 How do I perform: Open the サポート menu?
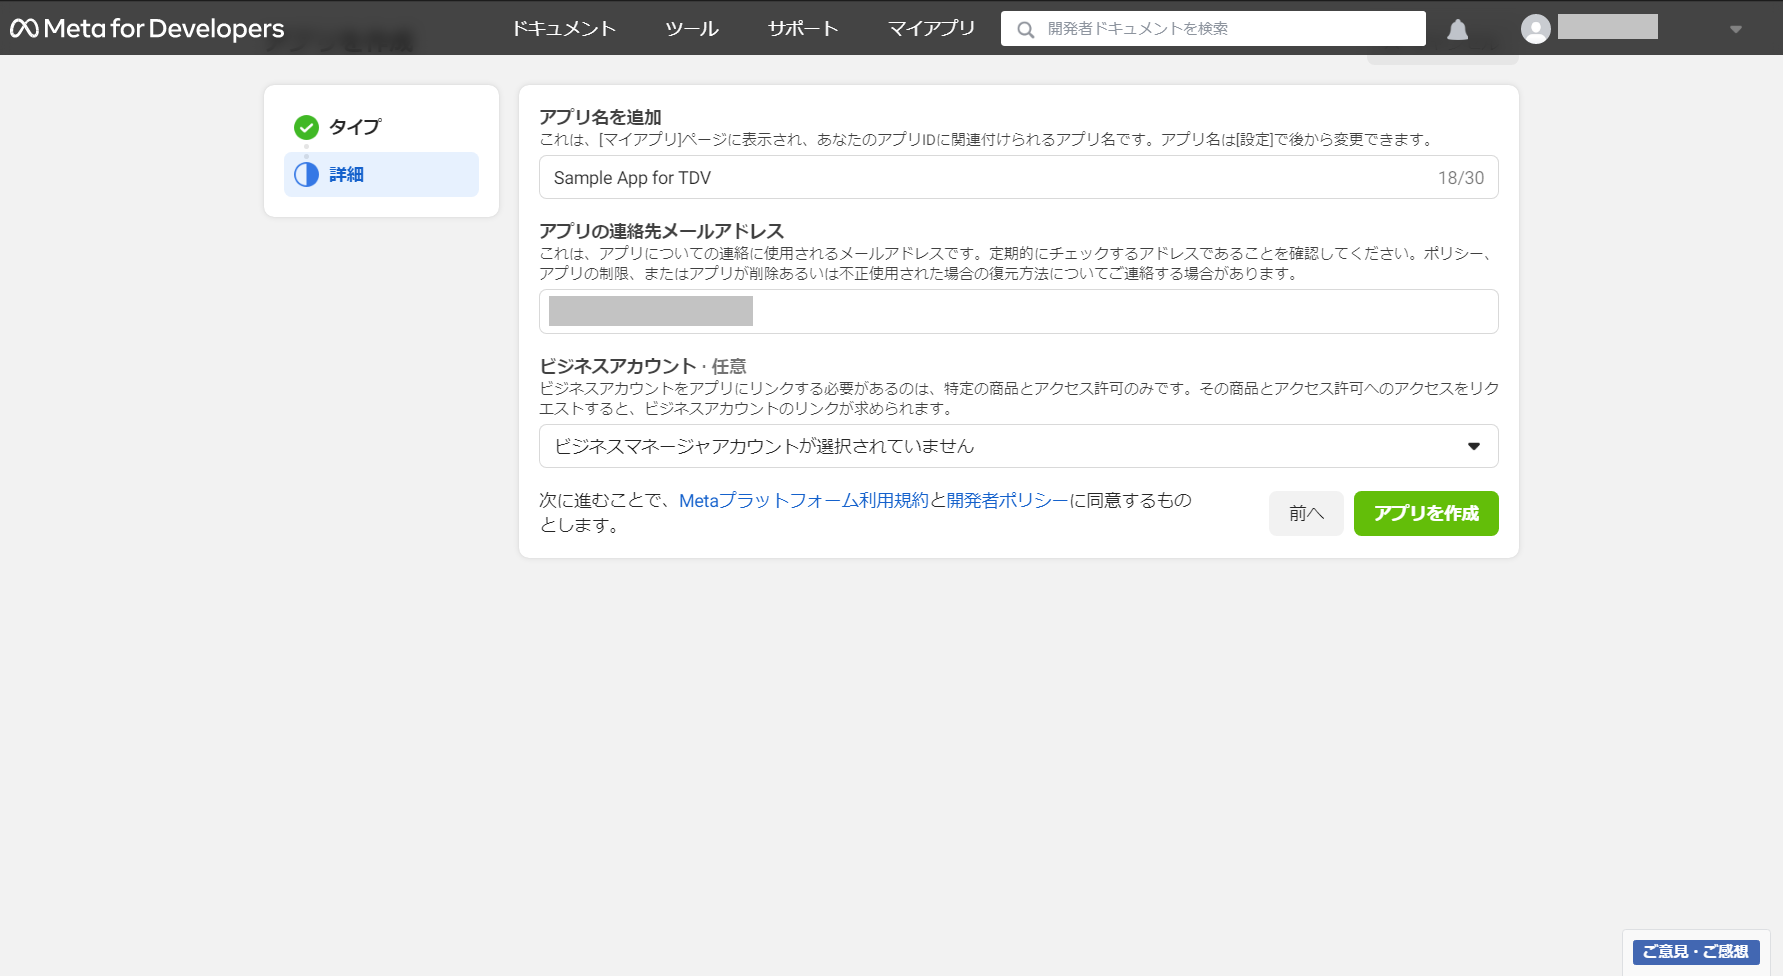(802, 29)
